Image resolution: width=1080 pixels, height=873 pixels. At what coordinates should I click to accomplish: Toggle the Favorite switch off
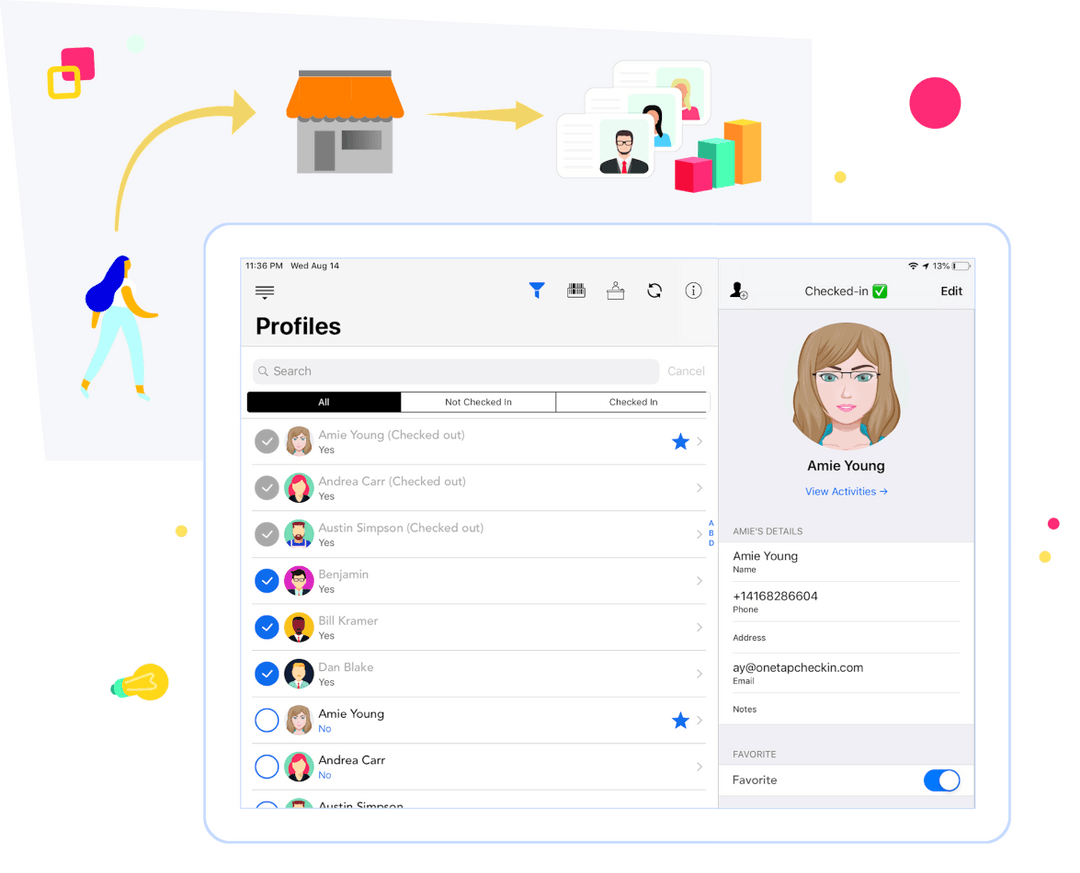click(941, 780)
